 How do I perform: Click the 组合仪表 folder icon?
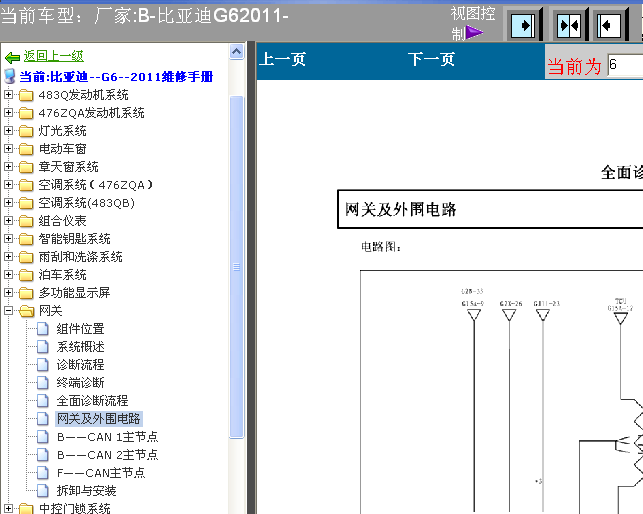[x=26, y=221]
